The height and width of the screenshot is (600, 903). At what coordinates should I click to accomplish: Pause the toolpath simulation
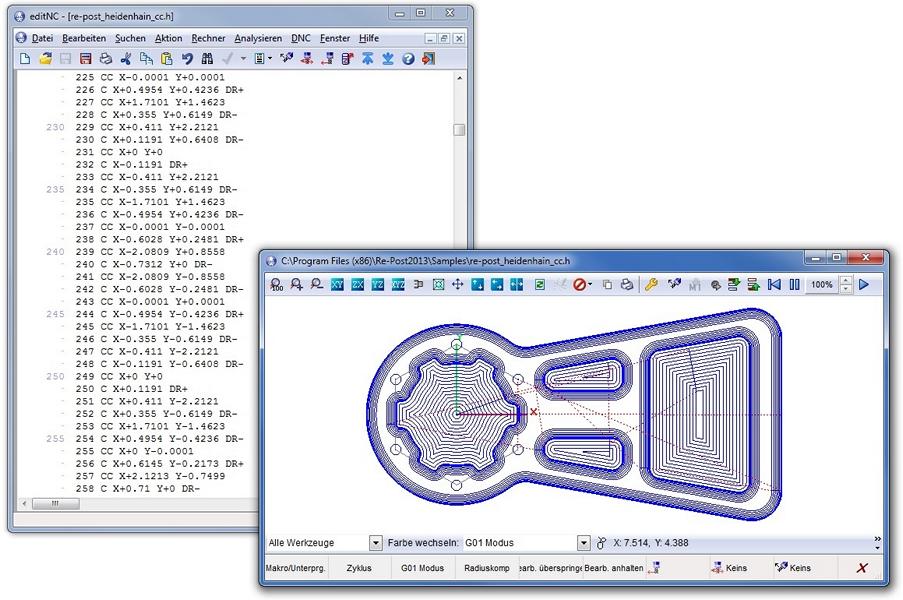tap(795, 284)
